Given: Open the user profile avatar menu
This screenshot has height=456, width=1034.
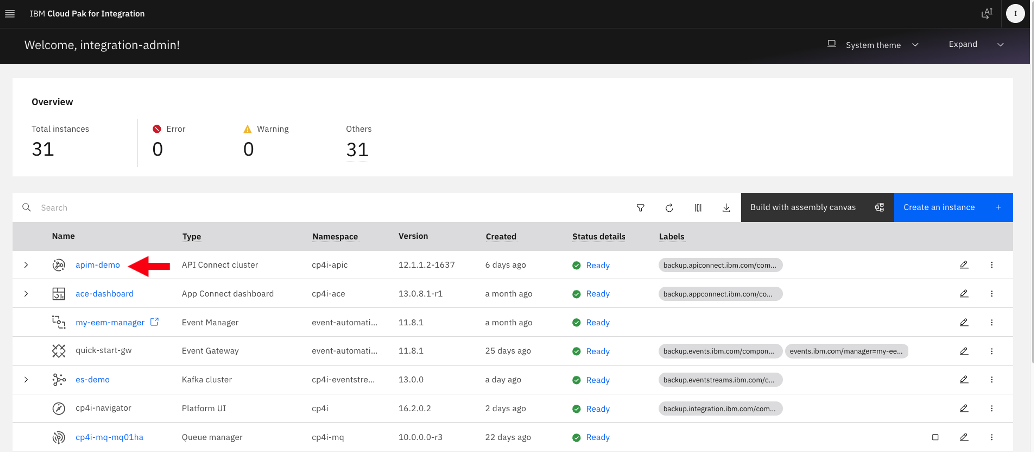Looking at the screenshot, I should click(1015, 14).
